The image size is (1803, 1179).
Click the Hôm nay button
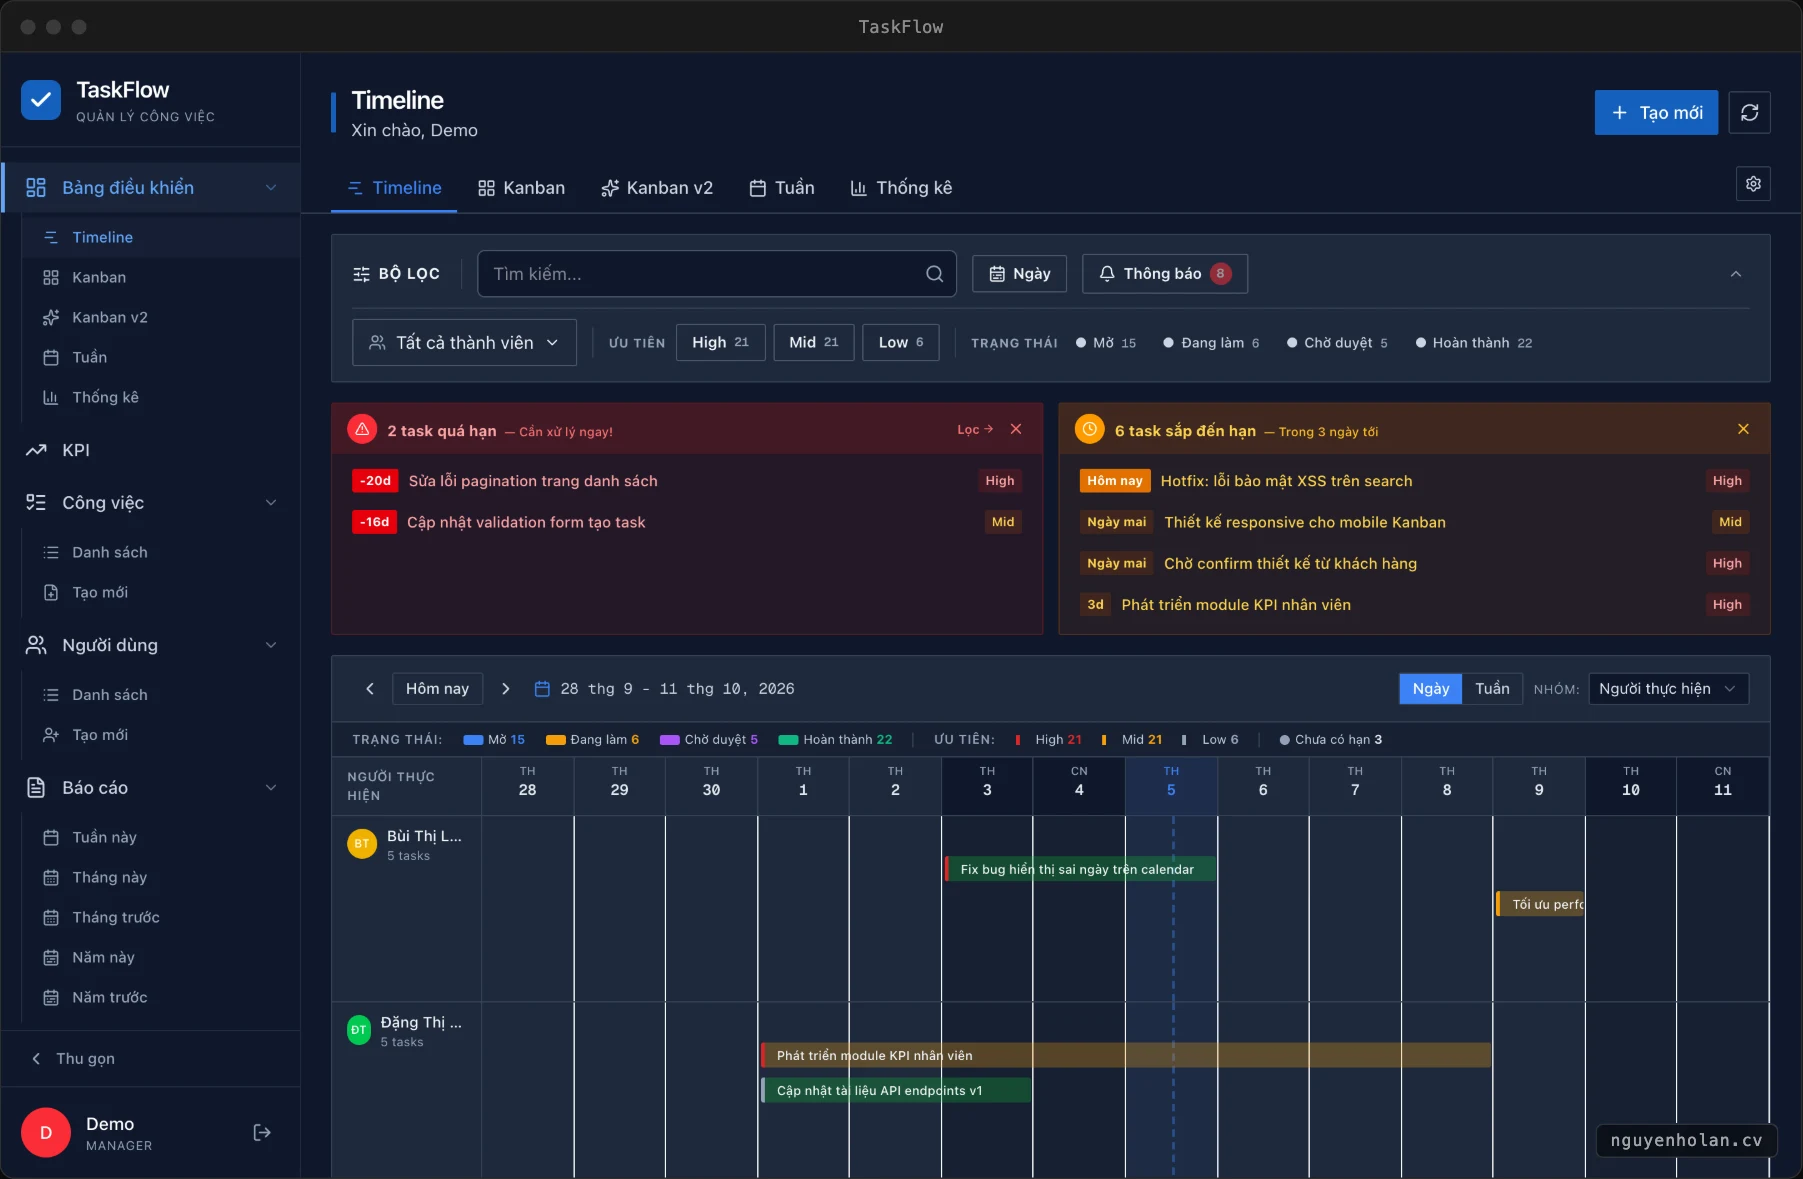pos(437,689)
